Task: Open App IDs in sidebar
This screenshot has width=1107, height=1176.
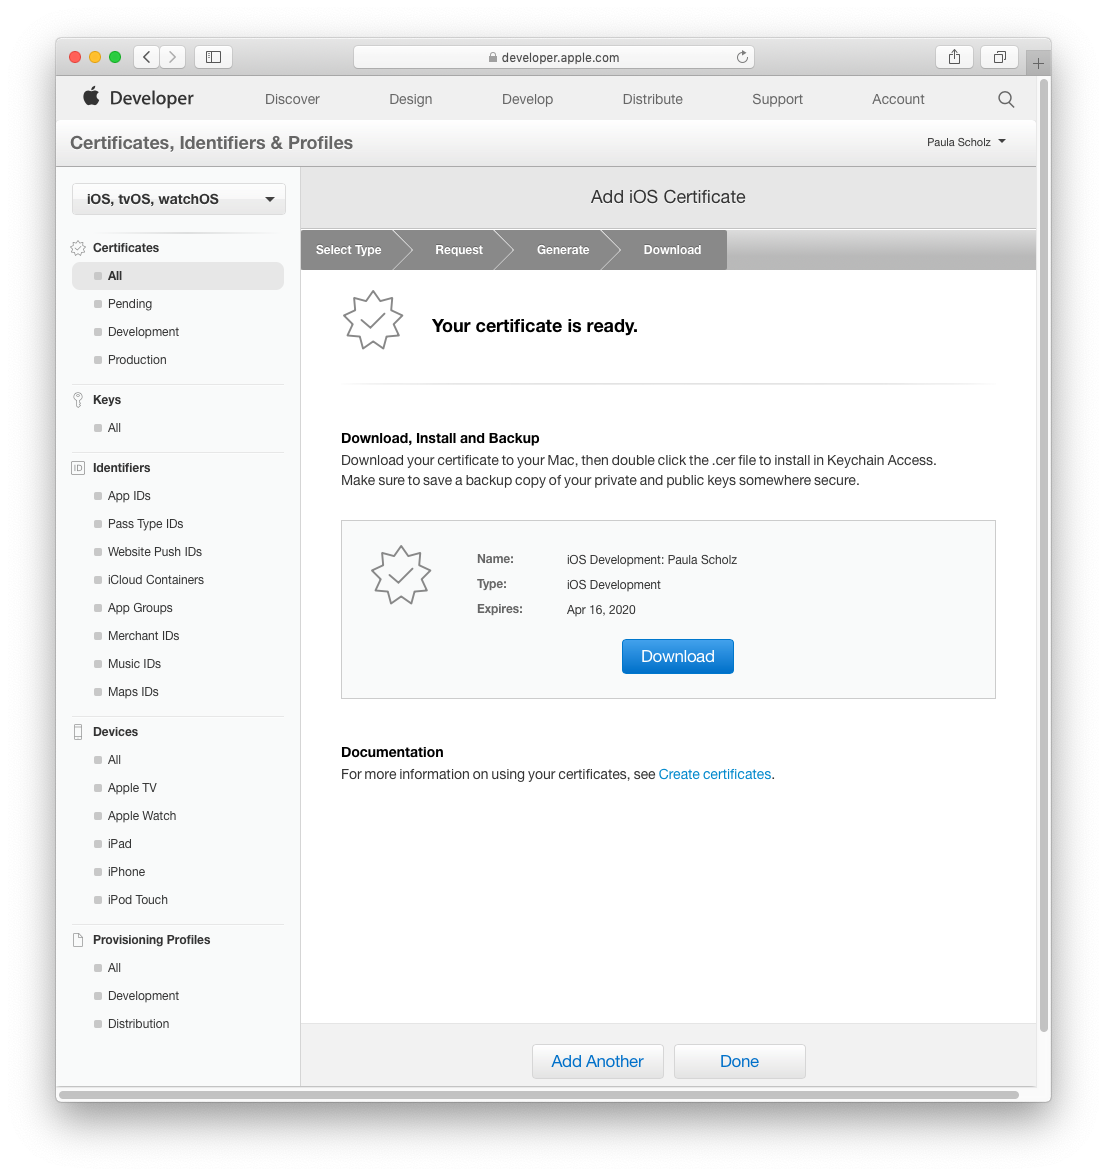Action: [x=129, y=496]
